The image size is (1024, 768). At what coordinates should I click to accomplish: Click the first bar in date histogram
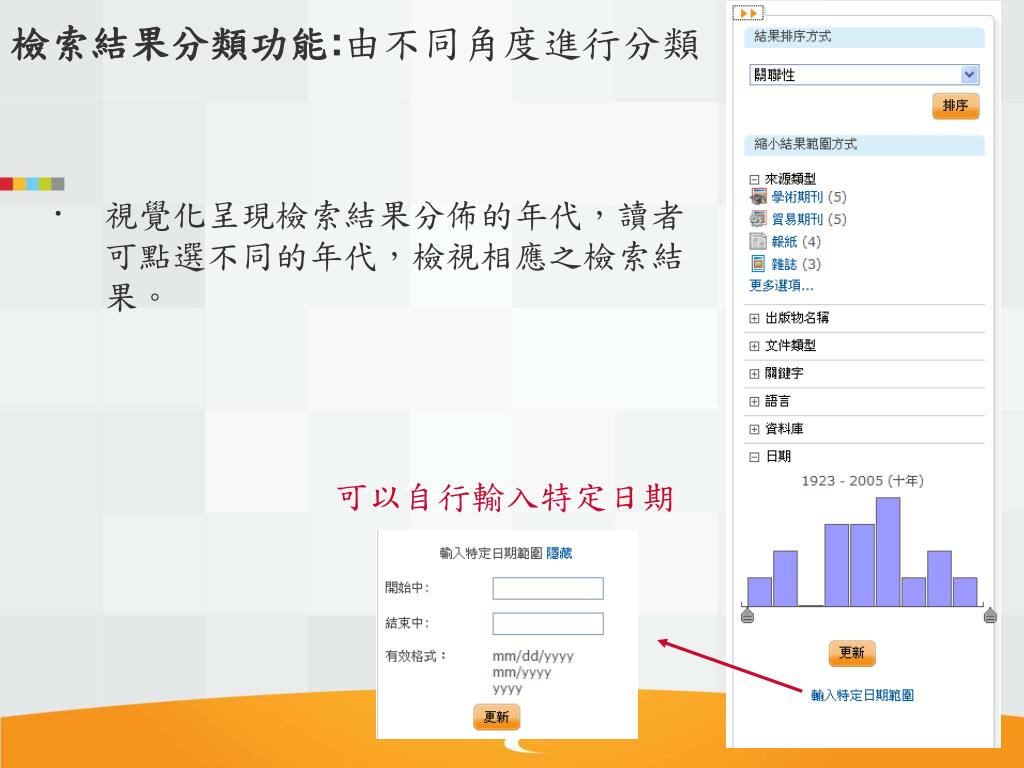pyautogui.click(x=760, y=592)
